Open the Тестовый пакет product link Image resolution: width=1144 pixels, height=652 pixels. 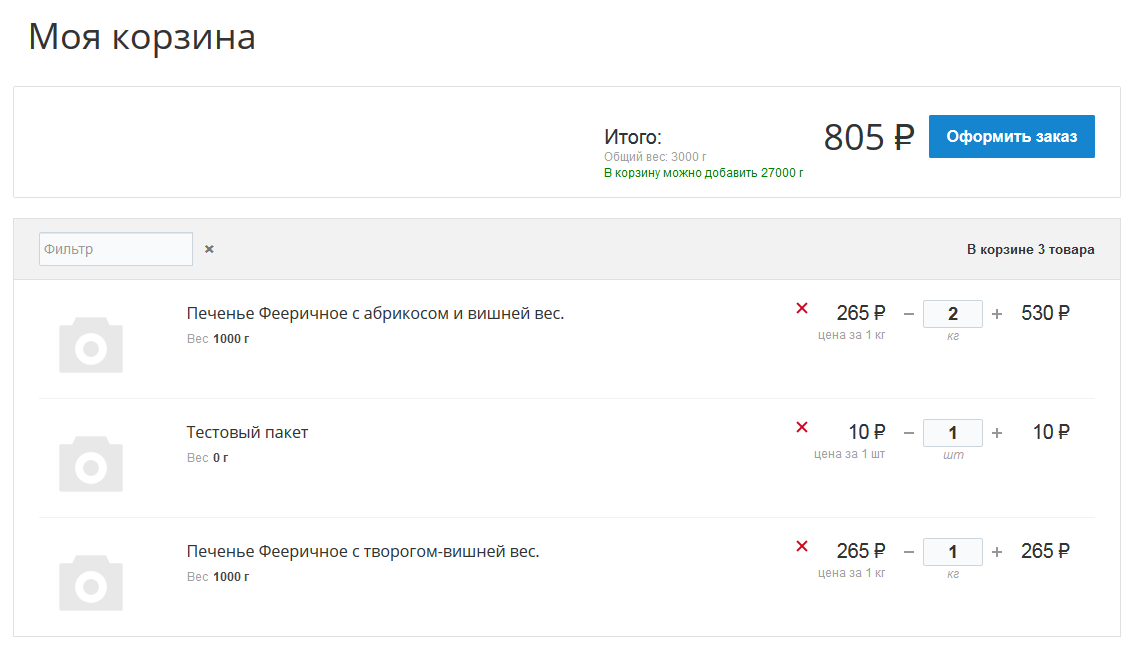click(247, 432)
